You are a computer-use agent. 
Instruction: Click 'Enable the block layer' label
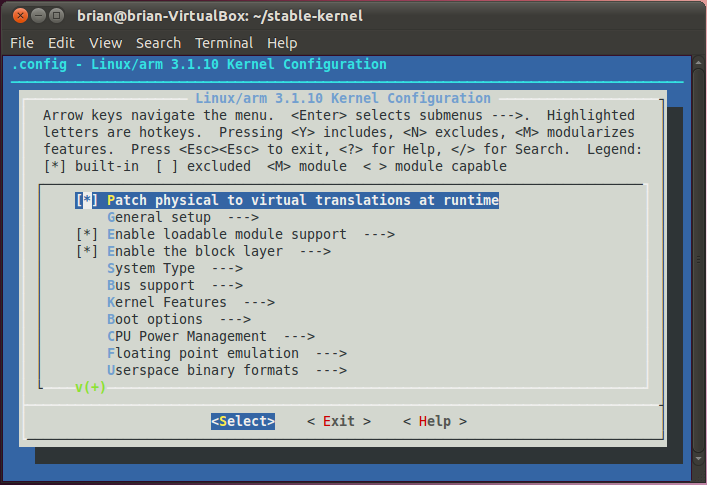[x=195, y=252]
